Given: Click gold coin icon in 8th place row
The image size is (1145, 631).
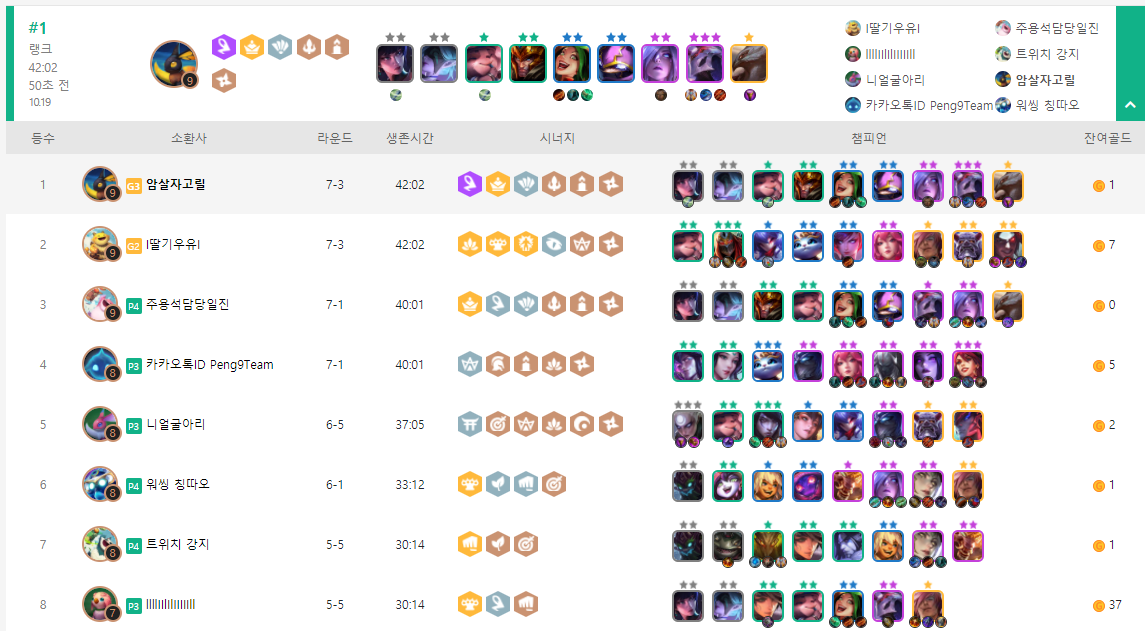Looking at the screenshot, I should point(1098,605).
